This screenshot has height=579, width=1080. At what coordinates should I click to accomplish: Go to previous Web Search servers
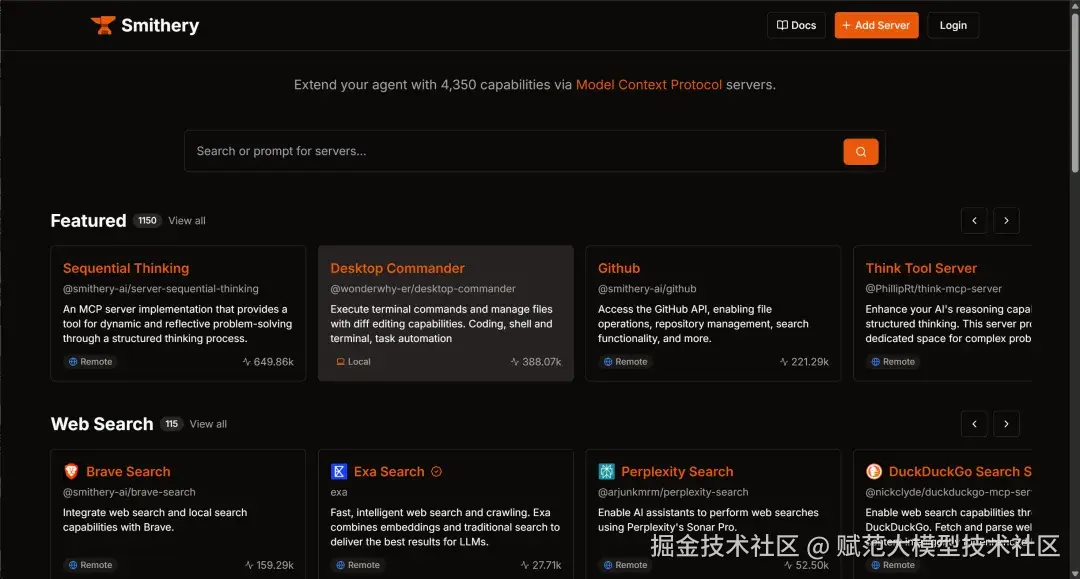974,424
